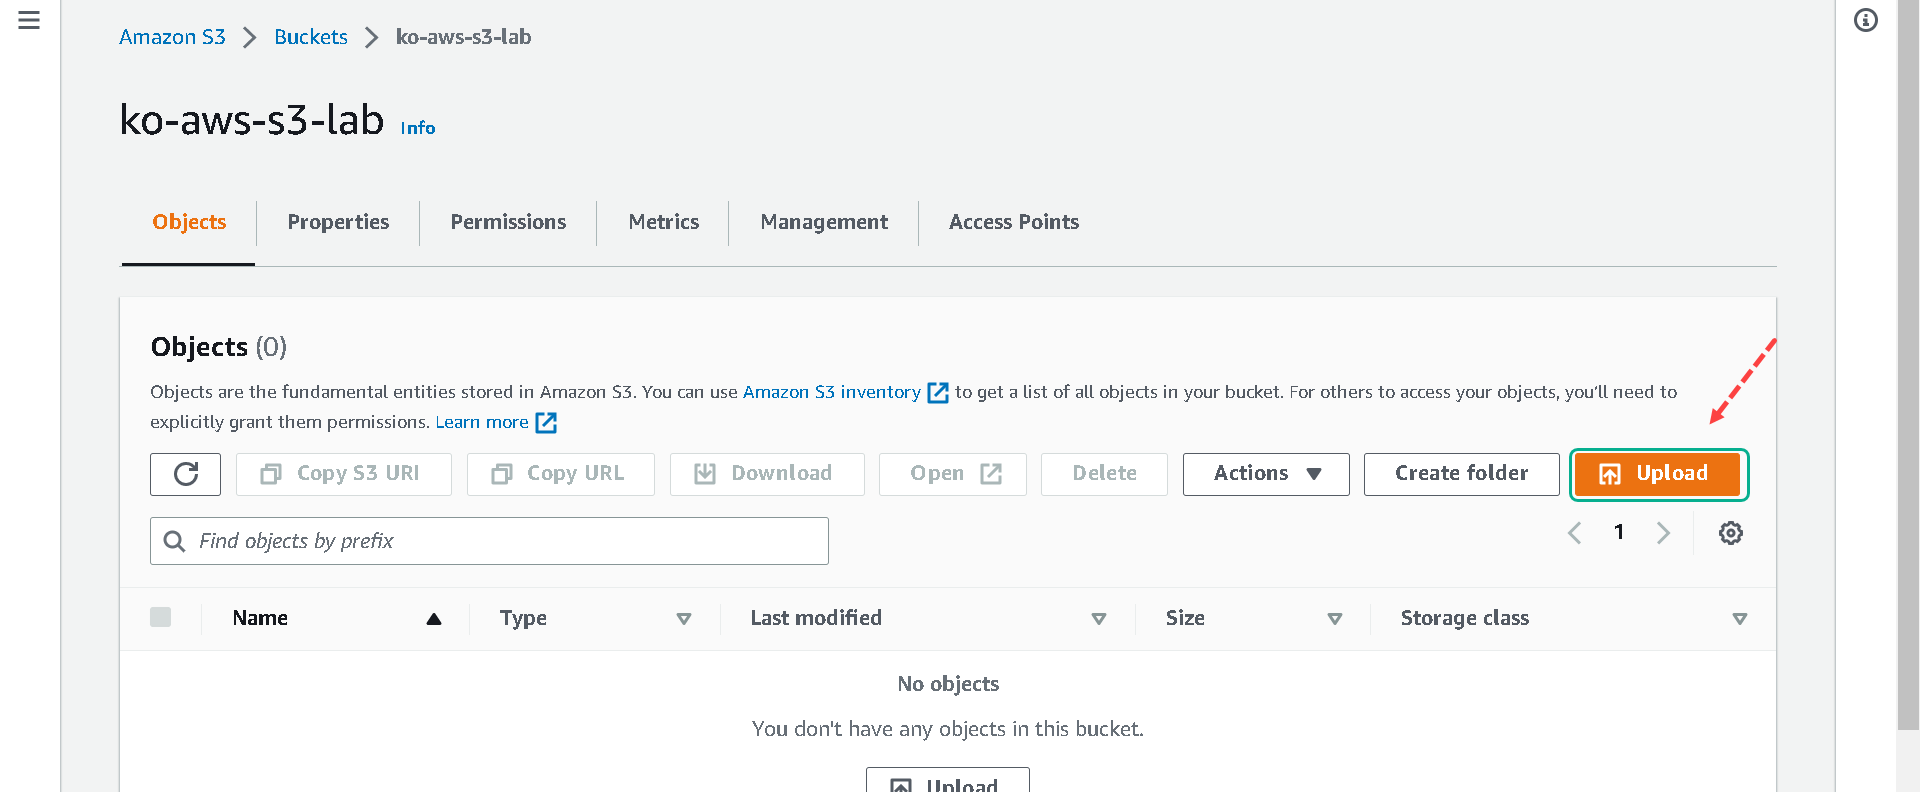Sort by Size column arrow

click(x=1335, y=619)
